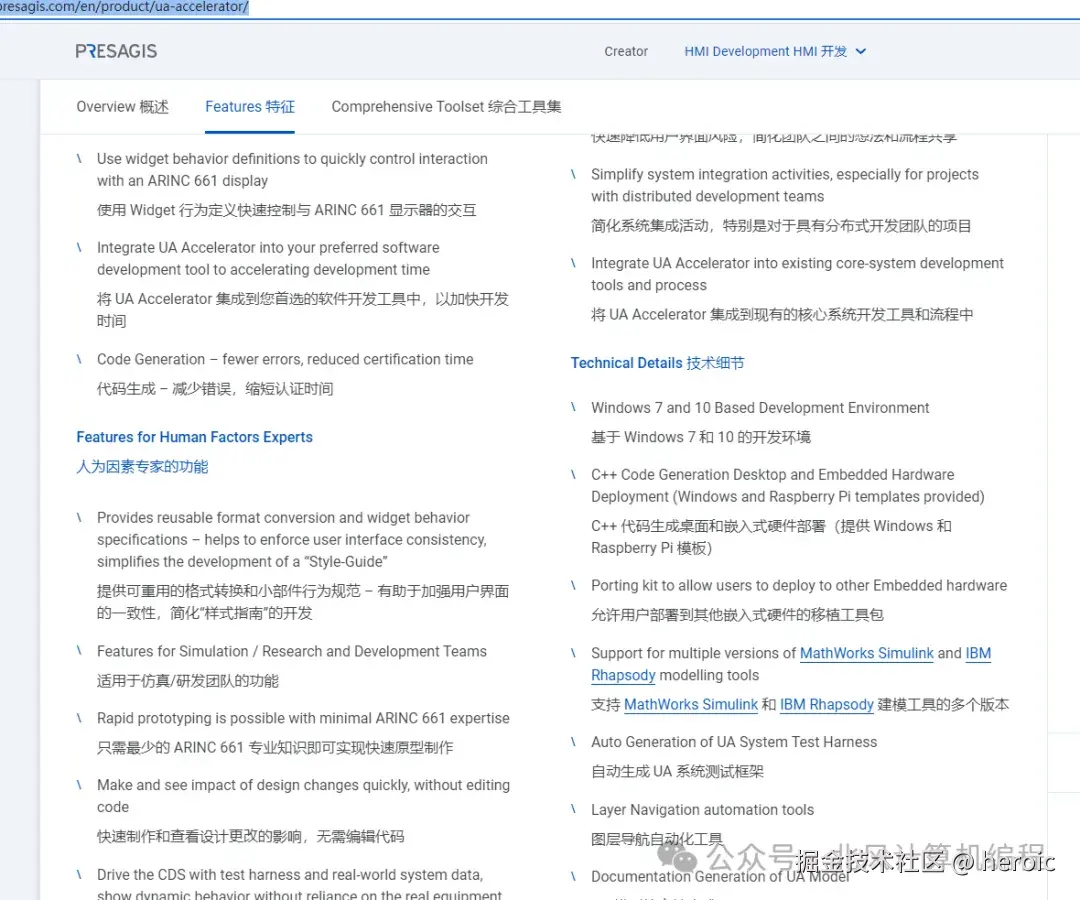Click 'C++ Code Generation Desktop and Embedded' text

point(787,485)
